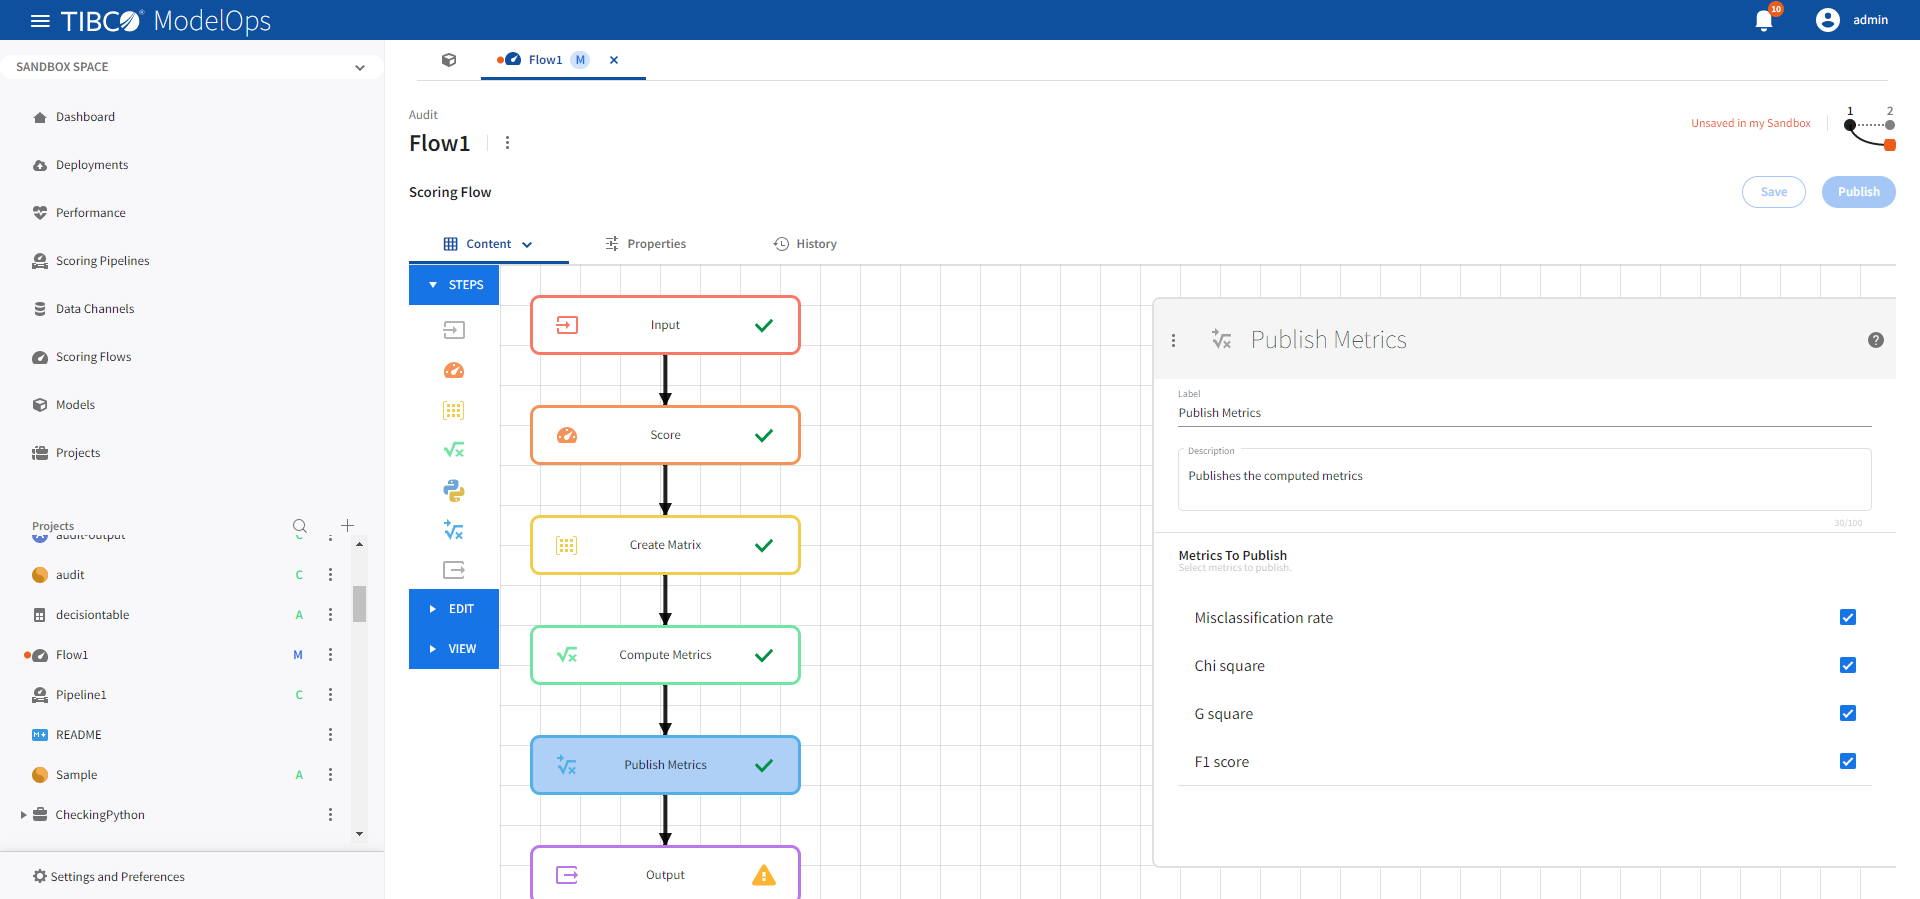Add a new project with plus icon
Image resolution: width=1920 pixels, height=899 pixels.
pos(347,526)
